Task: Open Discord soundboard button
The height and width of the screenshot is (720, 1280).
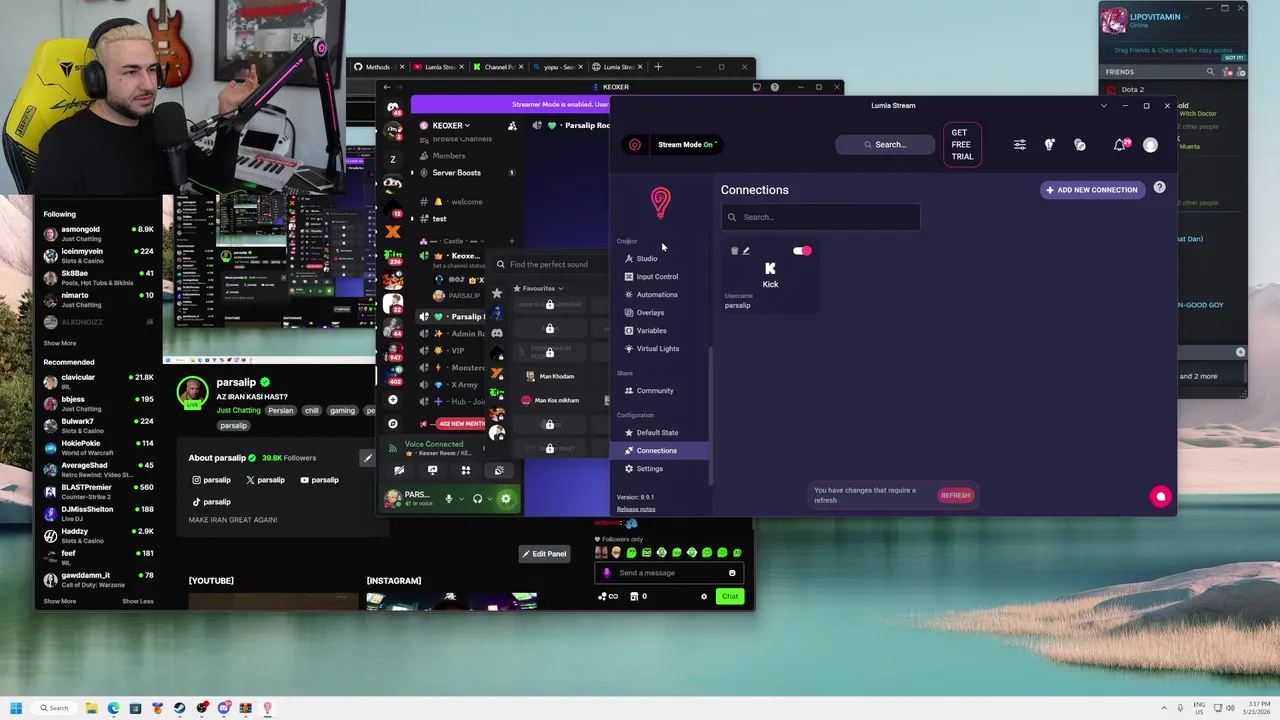Action: click(498, 470)
